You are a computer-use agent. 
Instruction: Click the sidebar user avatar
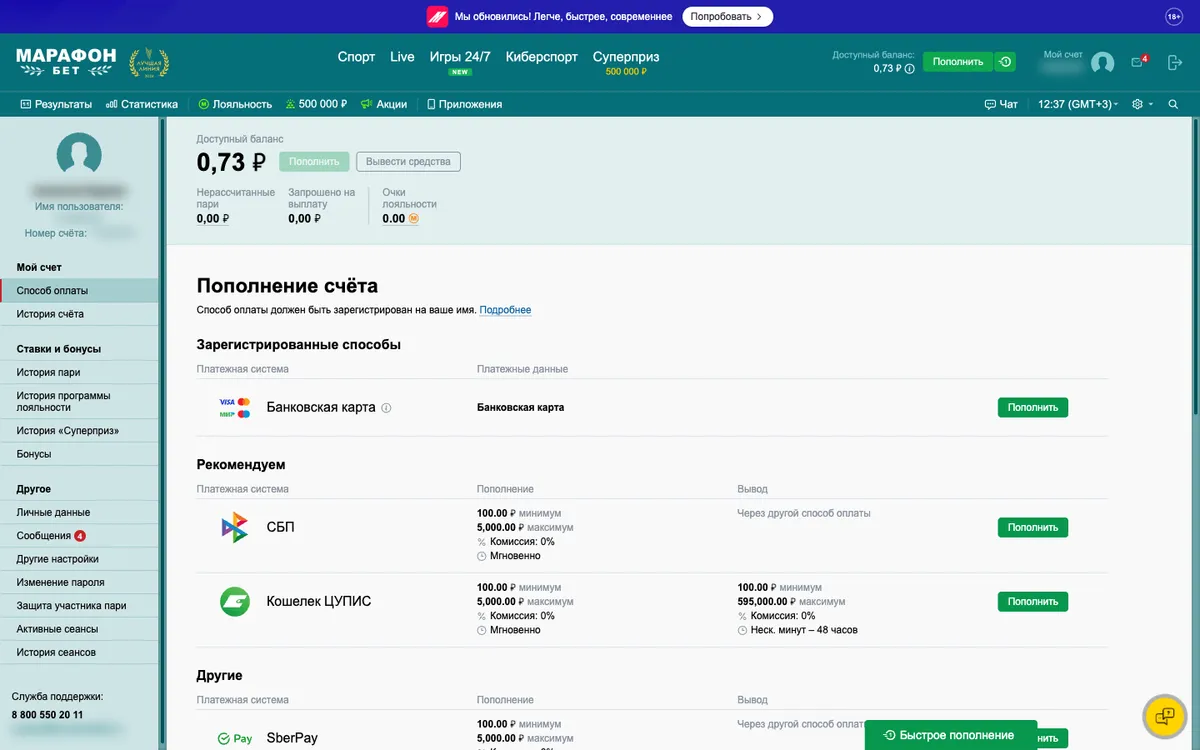[79, 155]
